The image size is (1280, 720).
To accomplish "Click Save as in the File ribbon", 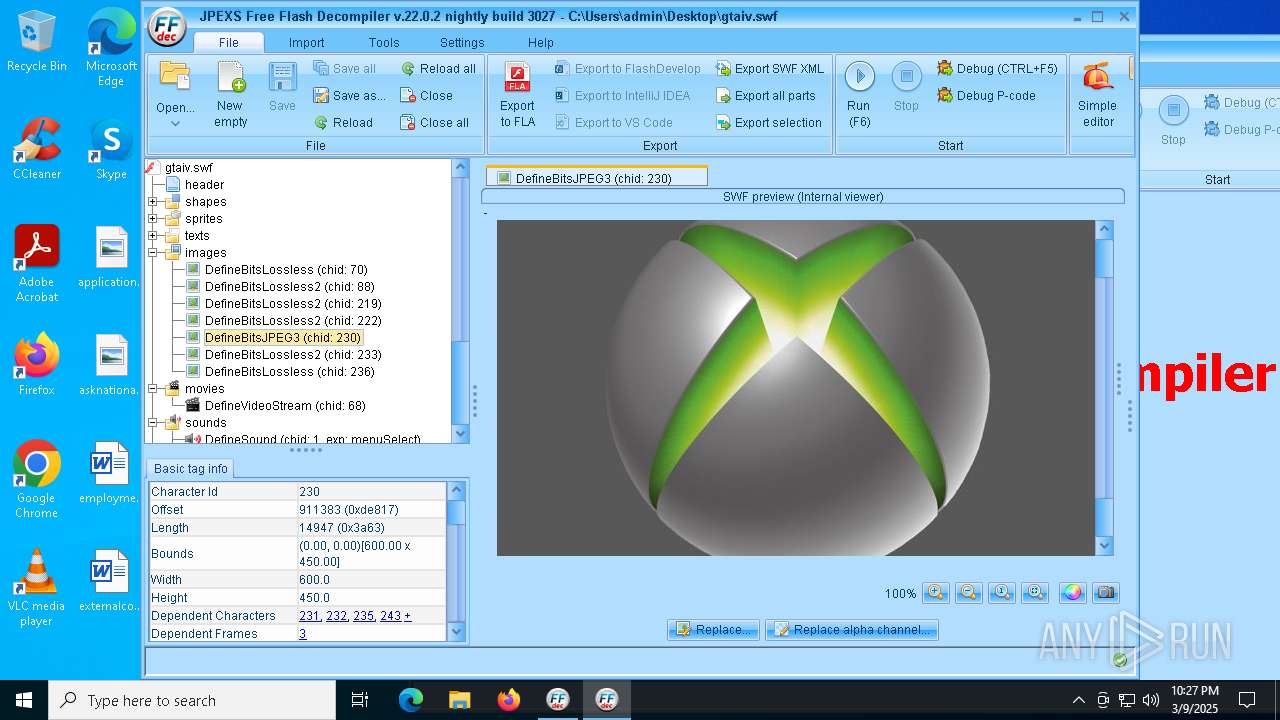I will coord(349,96).
